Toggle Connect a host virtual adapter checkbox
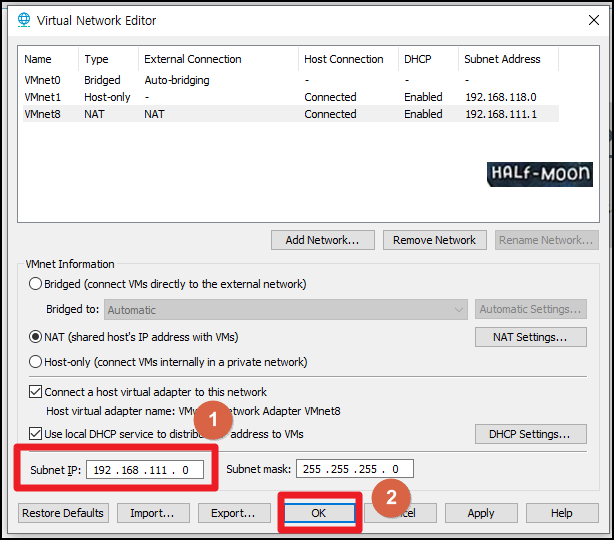 pos(36,392)
